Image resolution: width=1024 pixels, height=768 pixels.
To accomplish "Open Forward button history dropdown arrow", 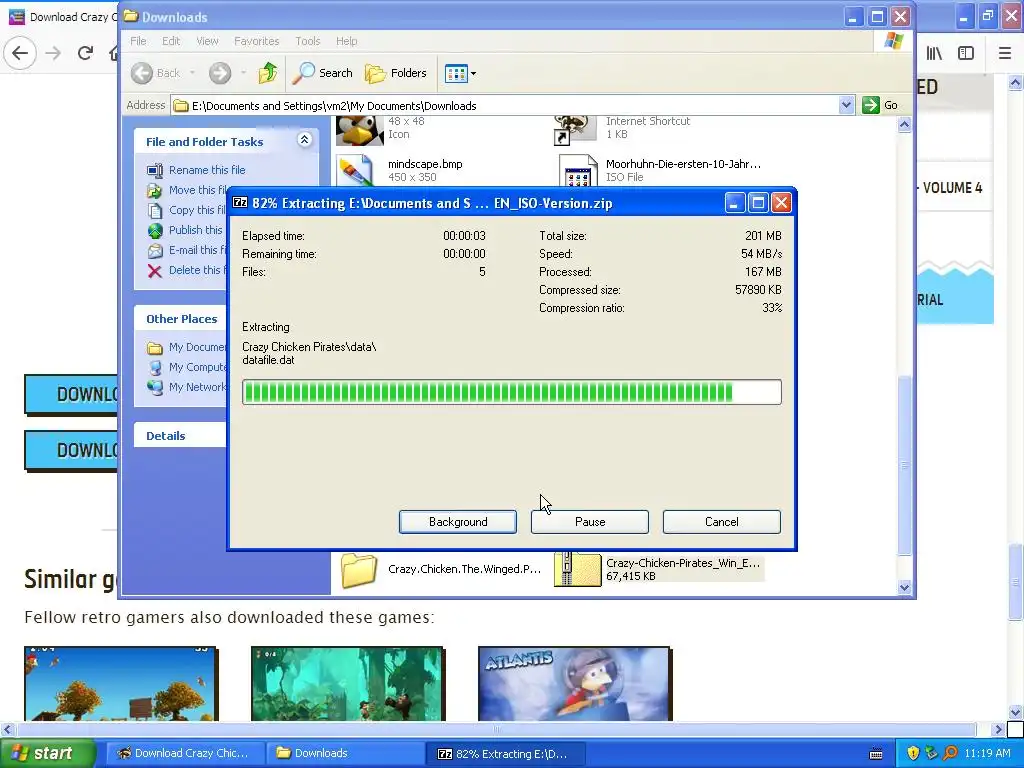I will coord(243,73).
